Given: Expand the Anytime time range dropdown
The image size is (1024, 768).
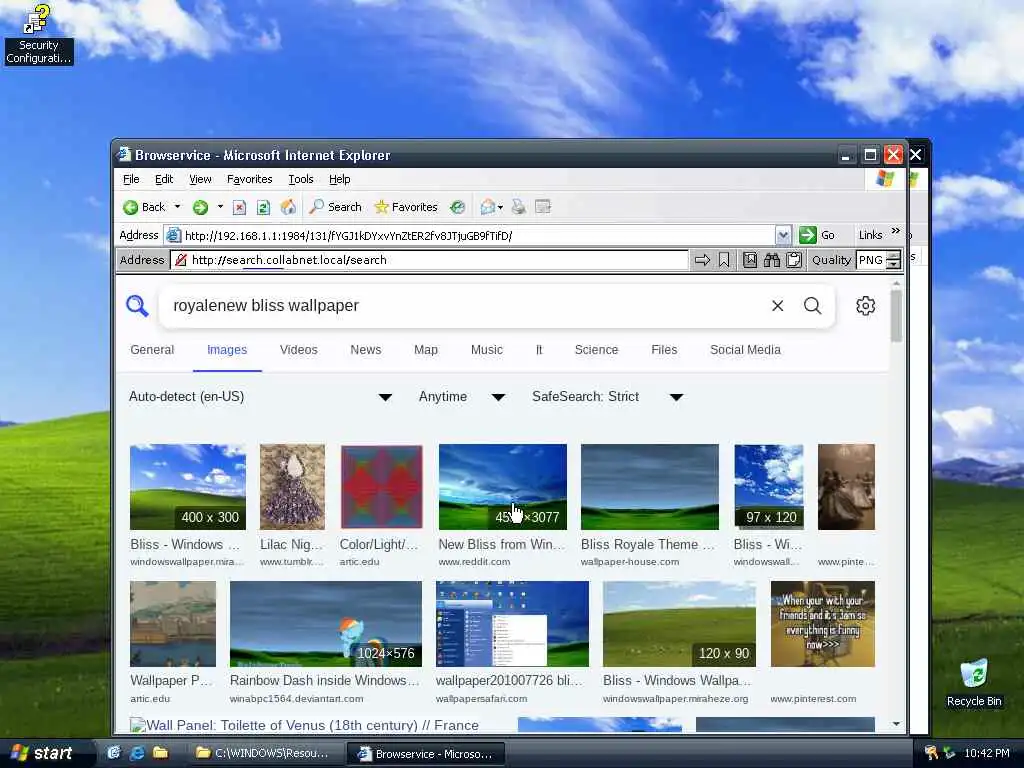Looking at the screenshot, I should coord(462,396).
